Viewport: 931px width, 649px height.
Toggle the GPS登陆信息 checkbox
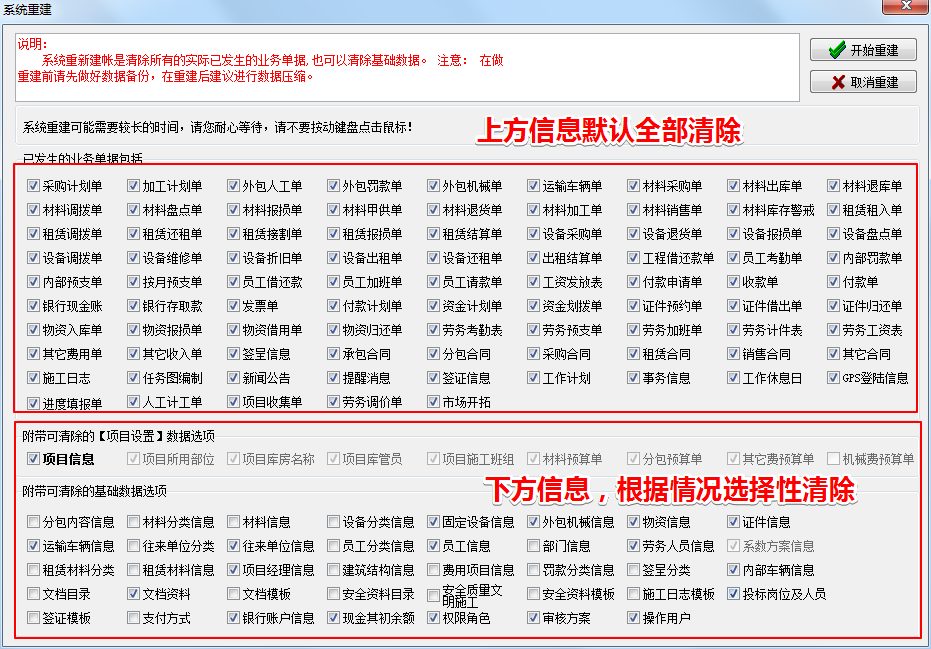click(834, 378)
